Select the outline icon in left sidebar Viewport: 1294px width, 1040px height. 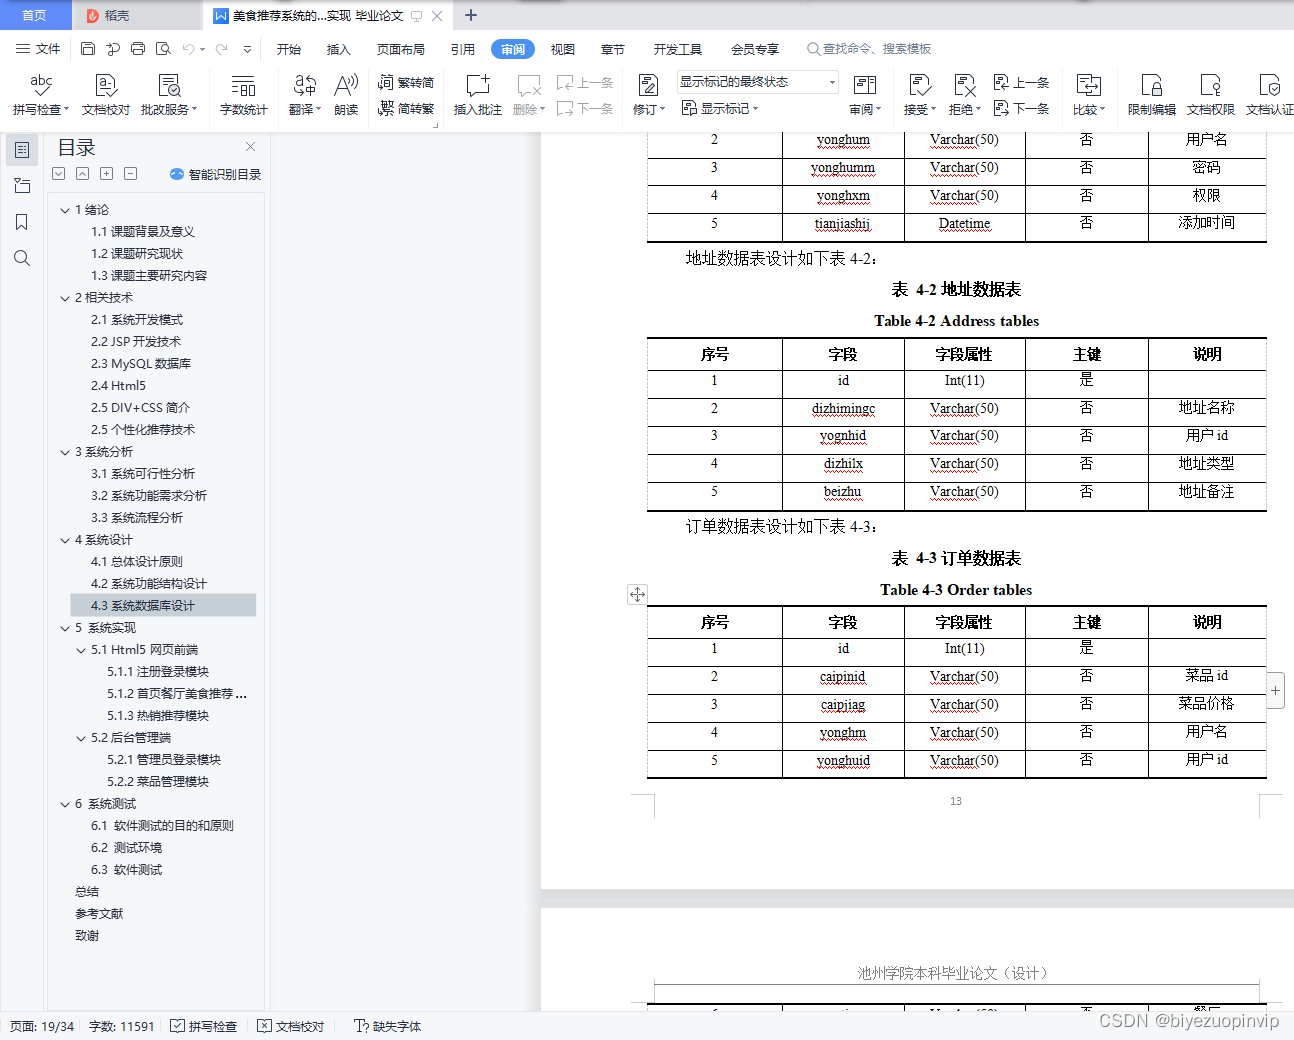pos(22,150)
